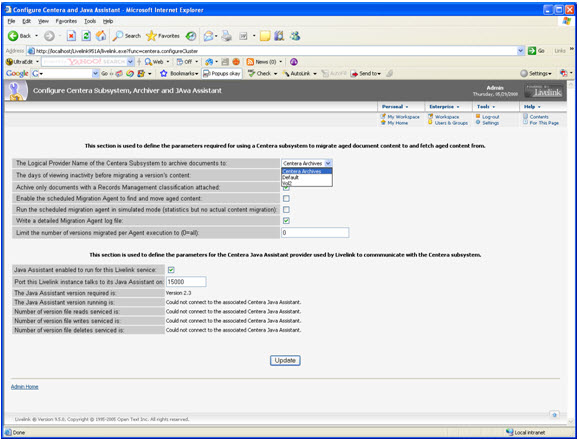Click the Update button

[285, 360]
